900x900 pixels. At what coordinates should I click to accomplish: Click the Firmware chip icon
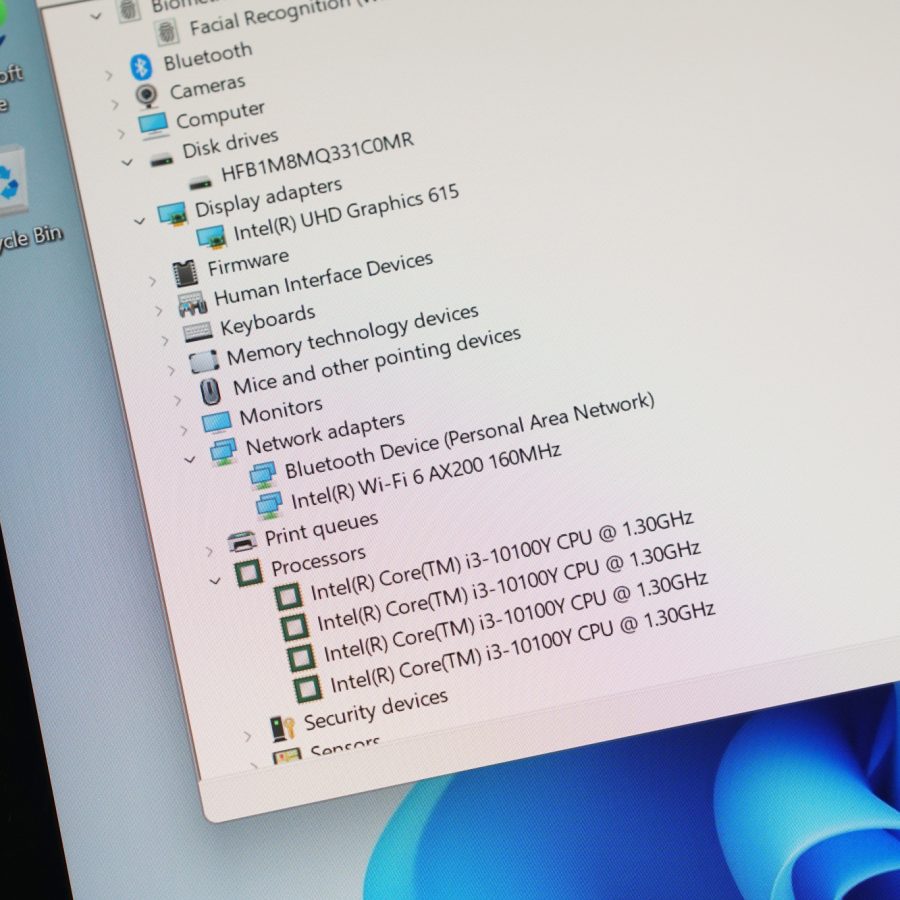pyautogui.click(x=185, y=274)
